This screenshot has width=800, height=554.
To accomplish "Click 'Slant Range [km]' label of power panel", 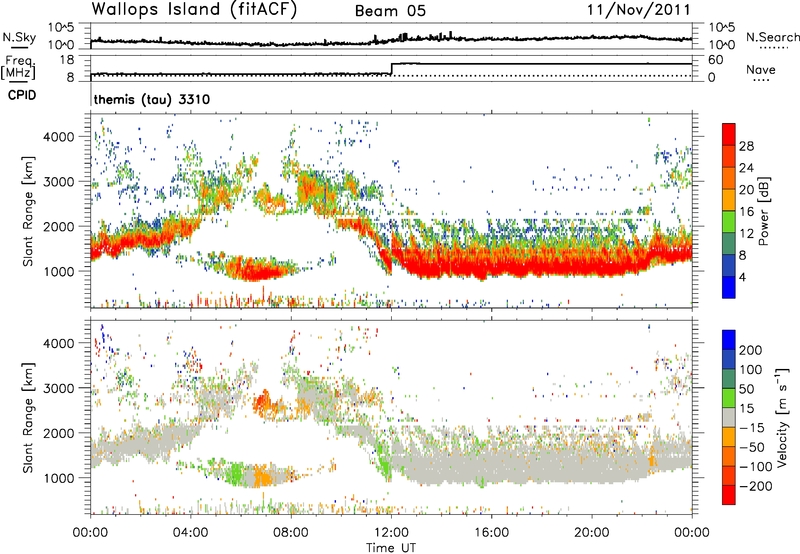I will coord(28,211).
